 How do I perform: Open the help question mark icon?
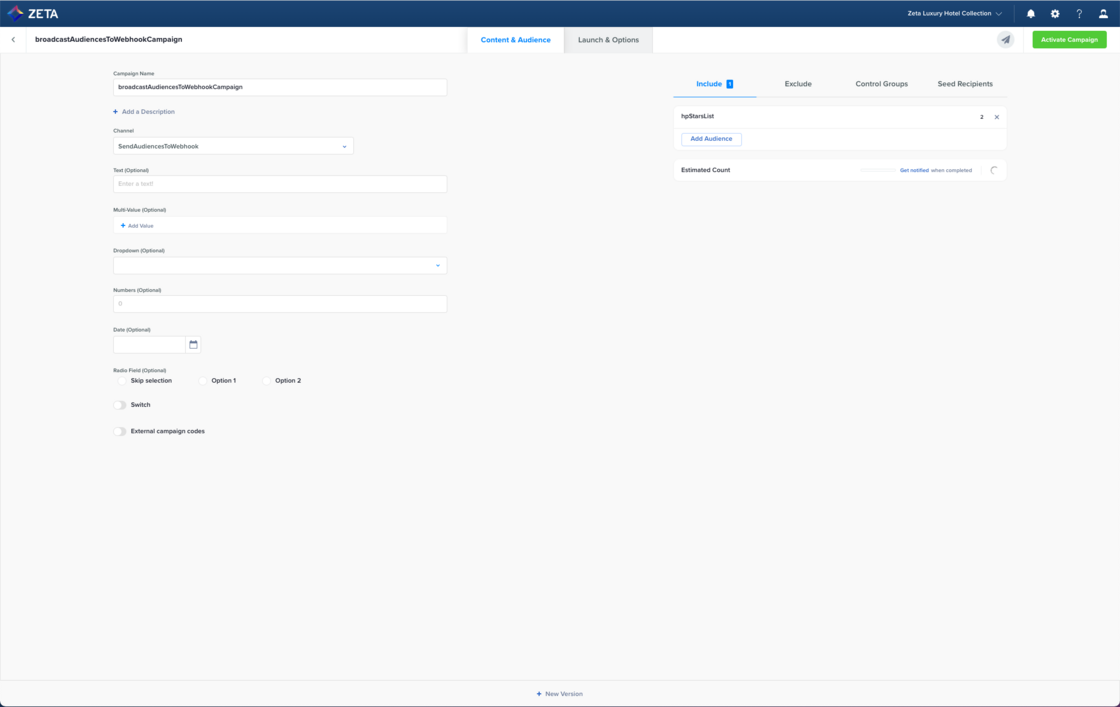(x=1079, y=14)
